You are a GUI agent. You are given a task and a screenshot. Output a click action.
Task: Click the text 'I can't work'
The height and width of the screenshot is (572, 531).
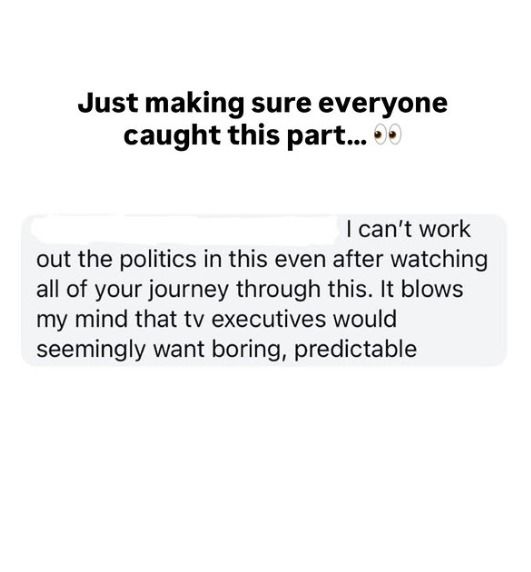(x=408, y=229)
